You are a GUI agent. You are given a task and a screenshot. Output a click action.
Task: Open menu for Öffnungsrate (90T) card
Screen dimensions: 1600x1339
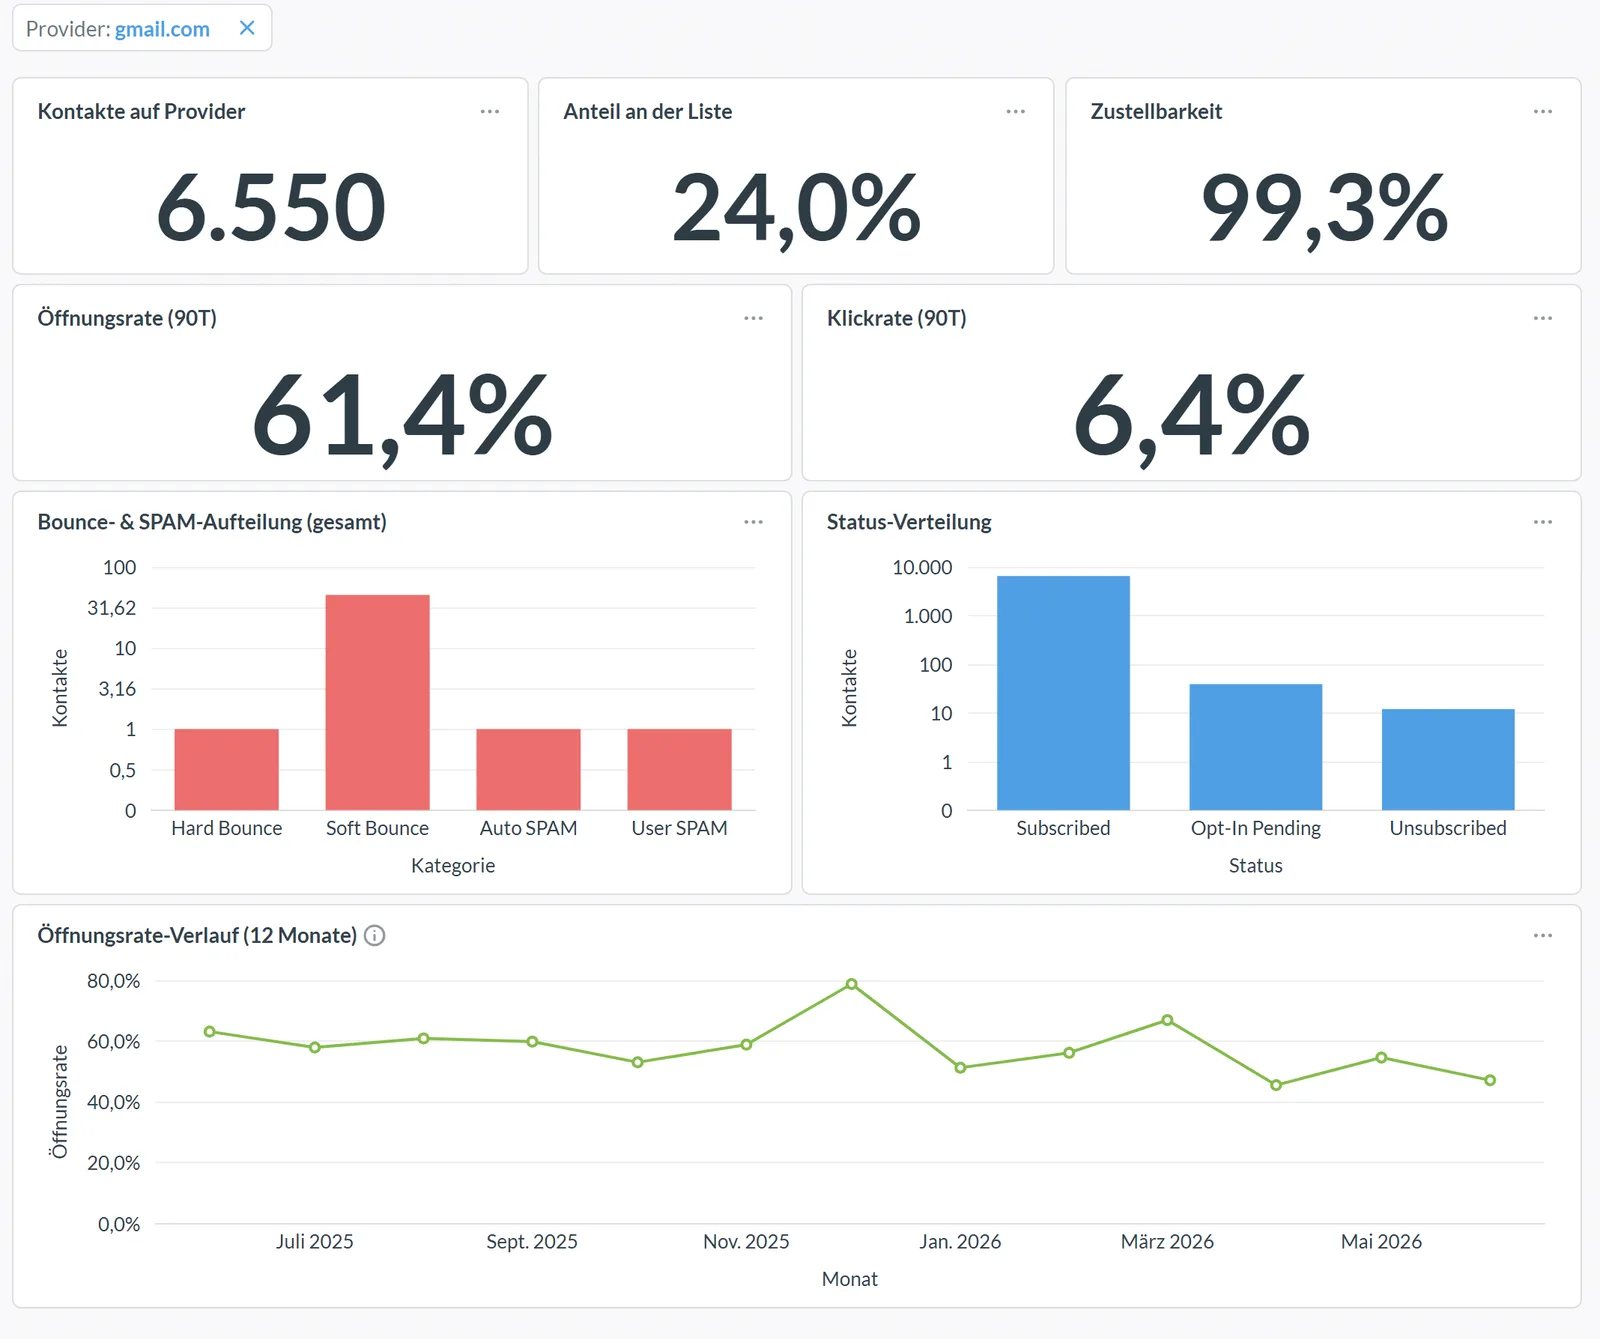pos(754,318)
